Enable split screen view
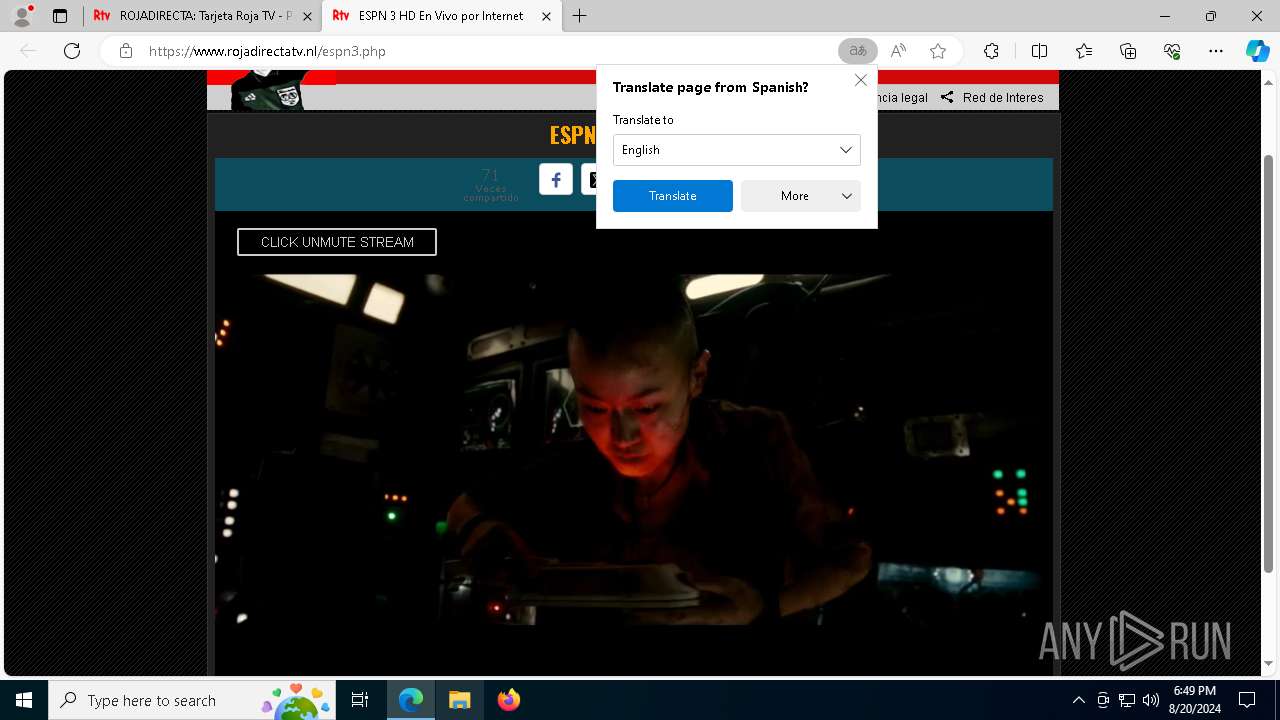Screen dimensions: 1280x720 (x=1039, y=51)
